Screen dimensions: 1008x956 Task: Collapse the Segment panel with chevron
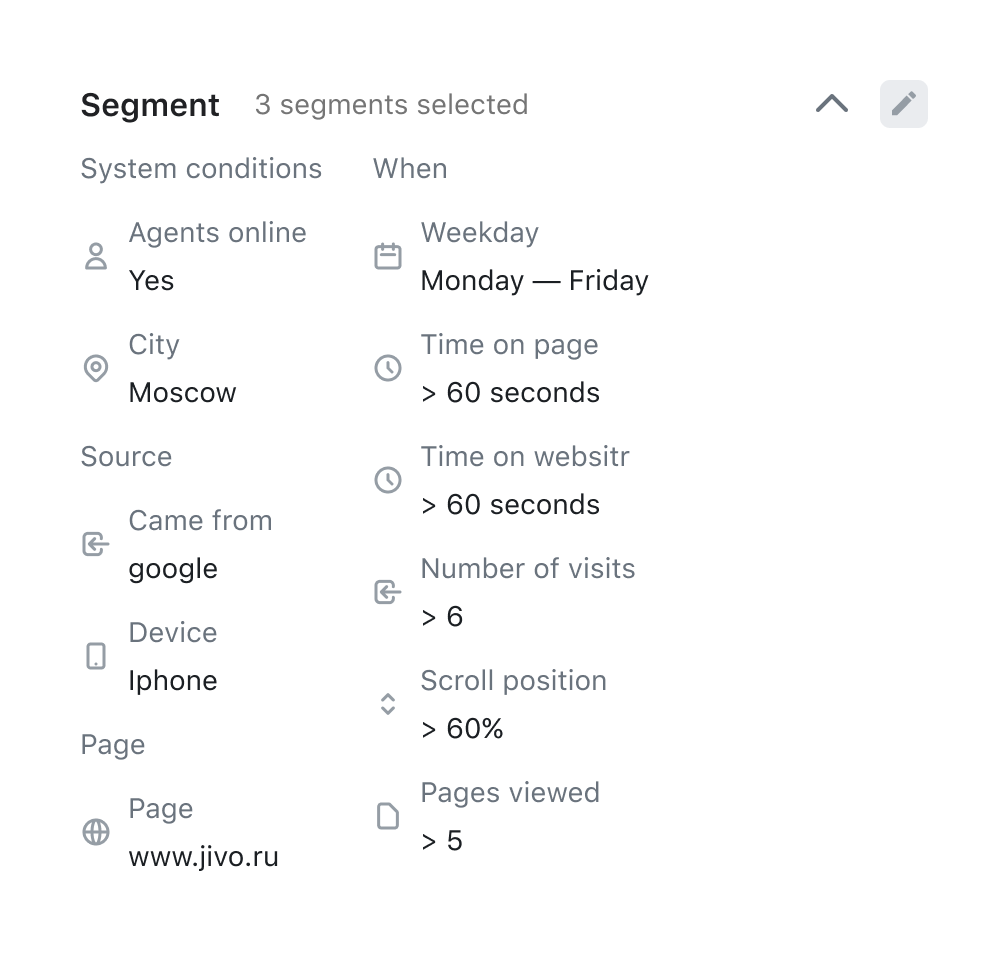click(x=832, y=104)
